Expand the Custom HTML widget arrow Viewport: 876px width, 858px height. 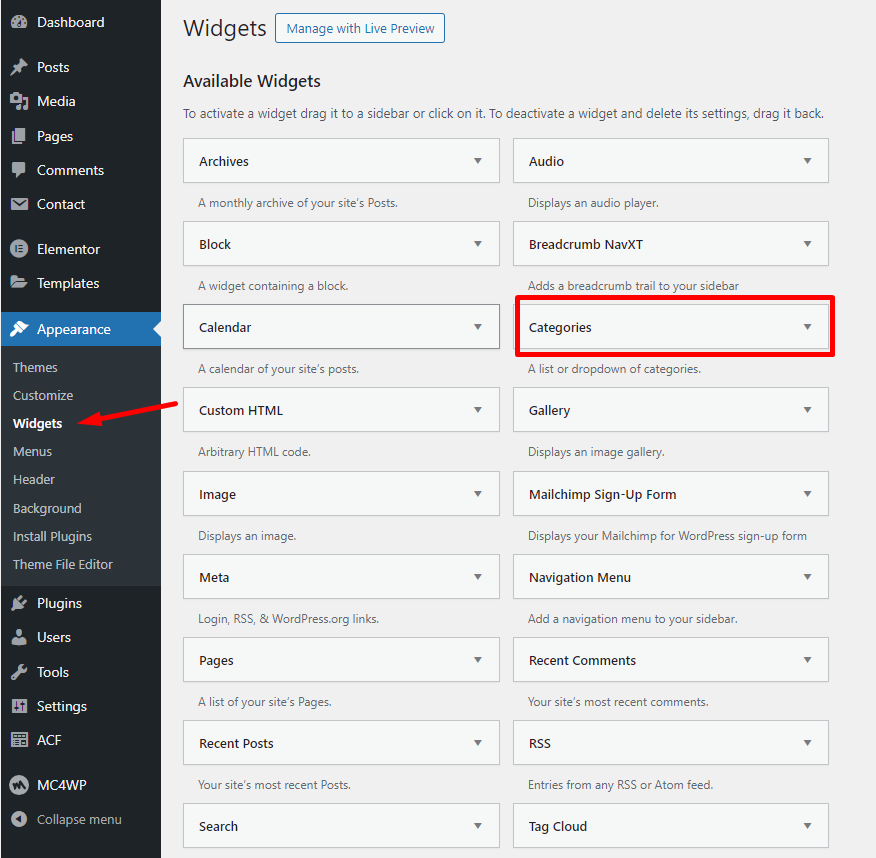(478, 410)
